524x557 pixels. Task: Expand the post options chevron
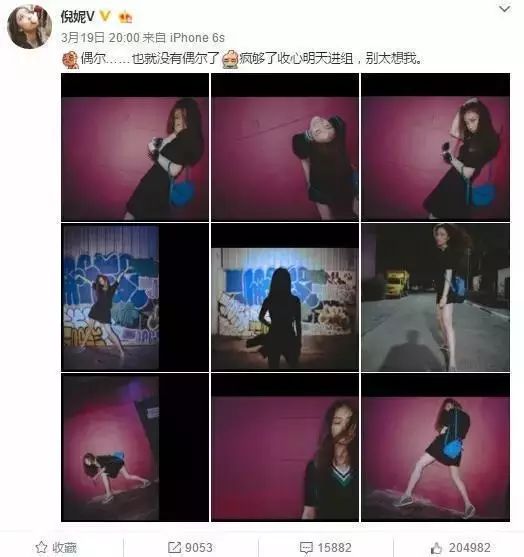[504, 9]
